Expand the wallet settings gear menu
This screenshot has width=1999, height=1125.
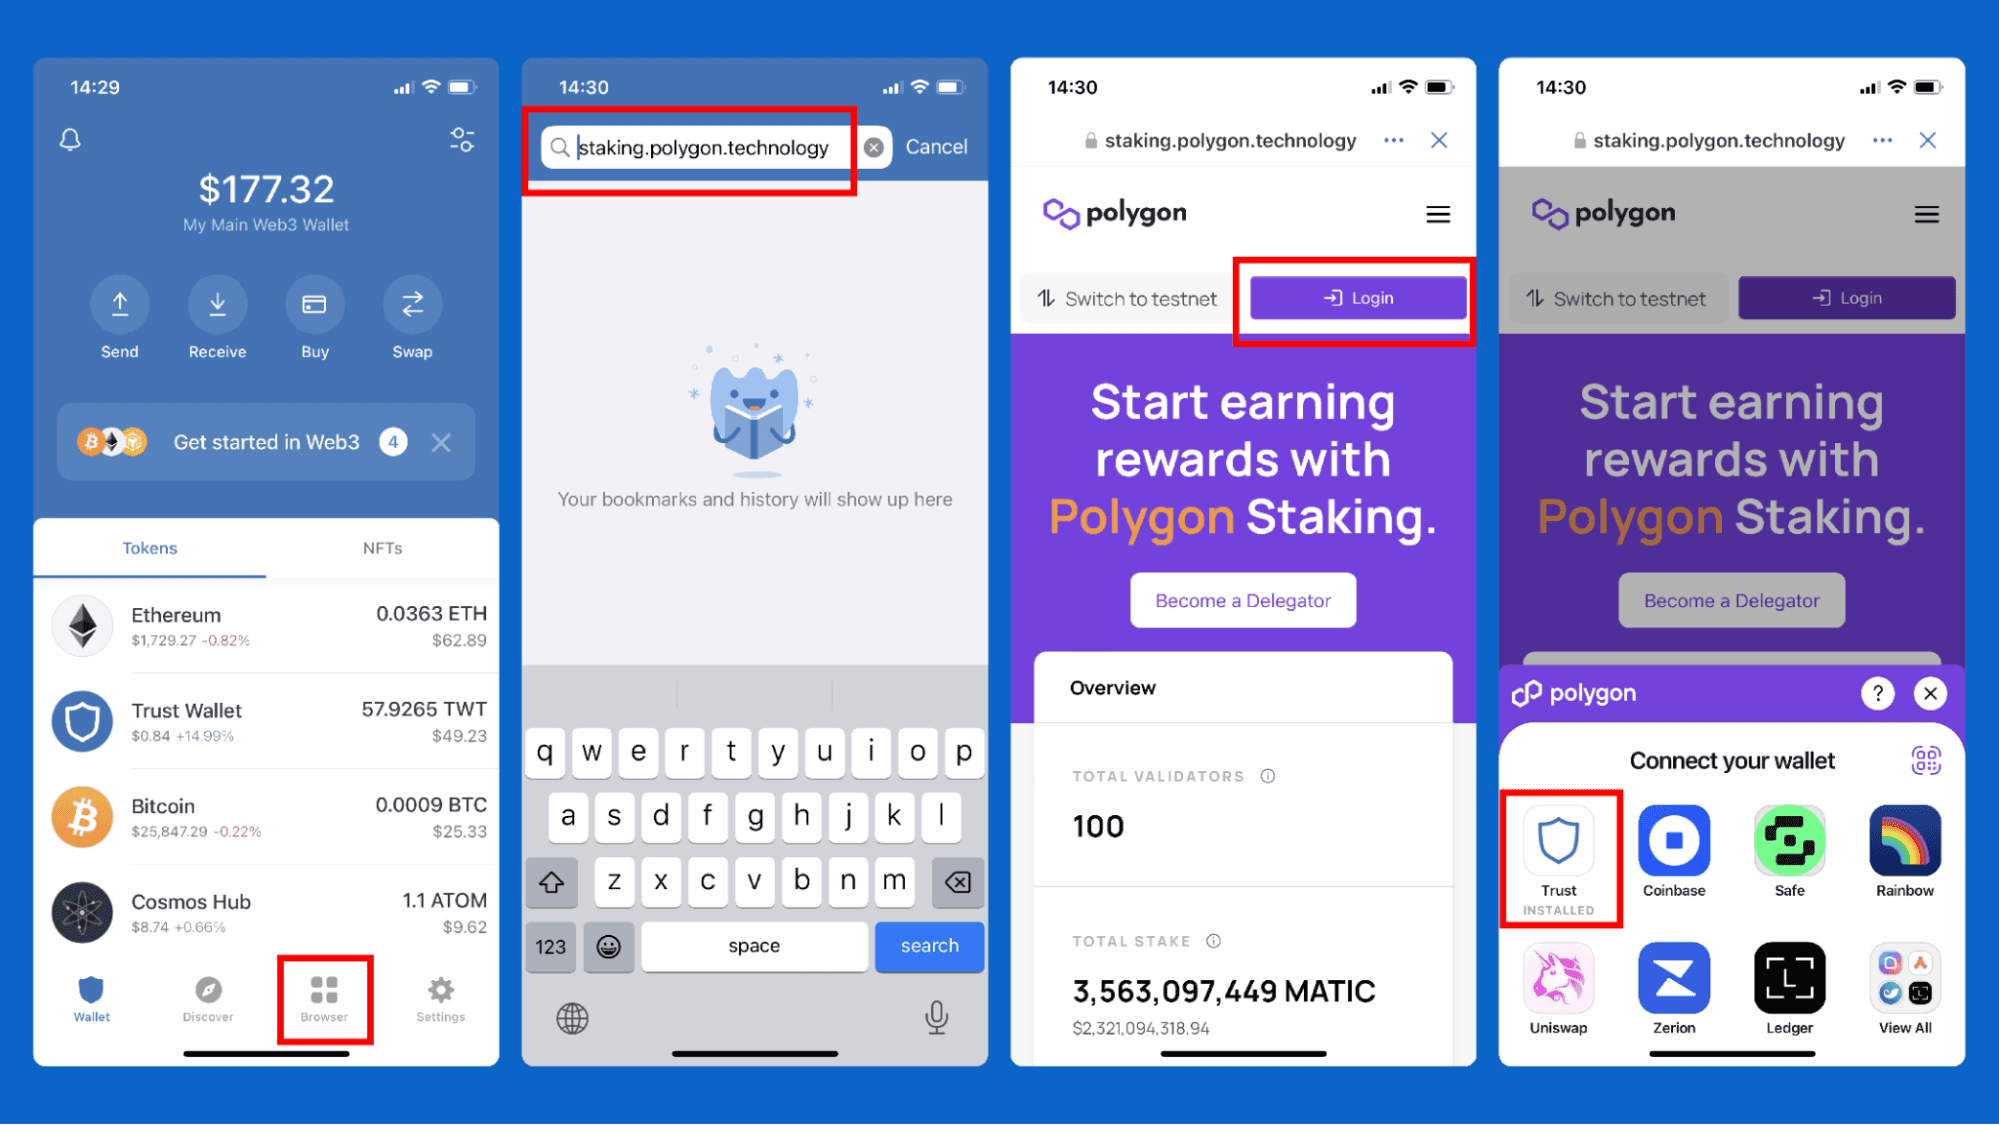[441, 990]
